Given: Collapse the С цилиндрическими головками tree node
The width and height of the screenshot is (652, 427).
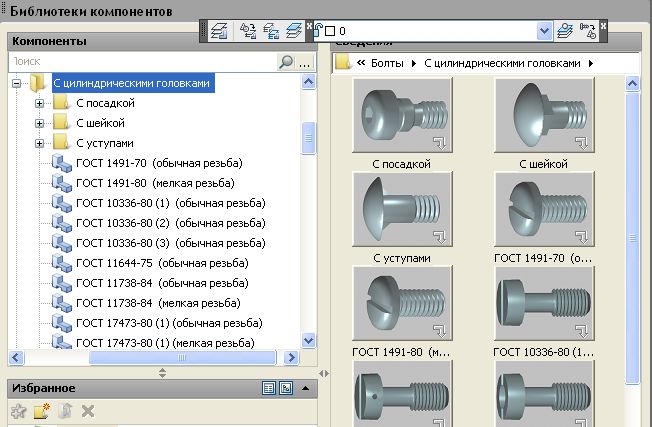Looking at the screenshot, I should pyautogui.click(x=17, y=84).
